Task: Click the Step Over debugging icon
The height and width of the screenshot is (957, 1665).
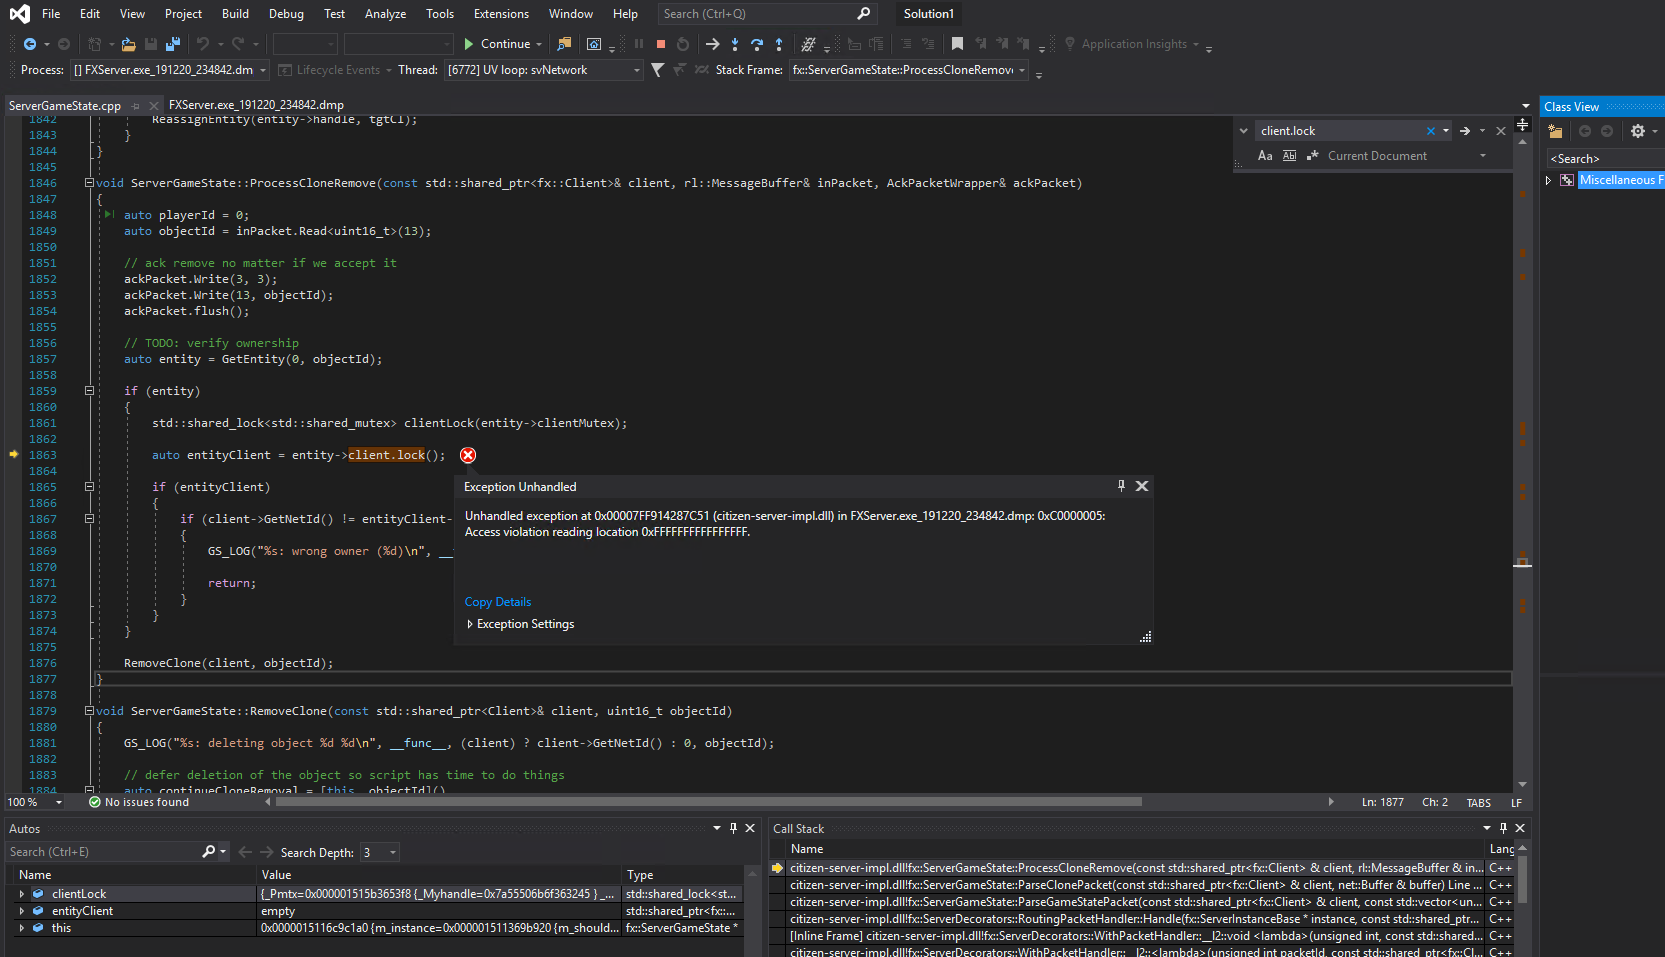Action: coord(757,44)
